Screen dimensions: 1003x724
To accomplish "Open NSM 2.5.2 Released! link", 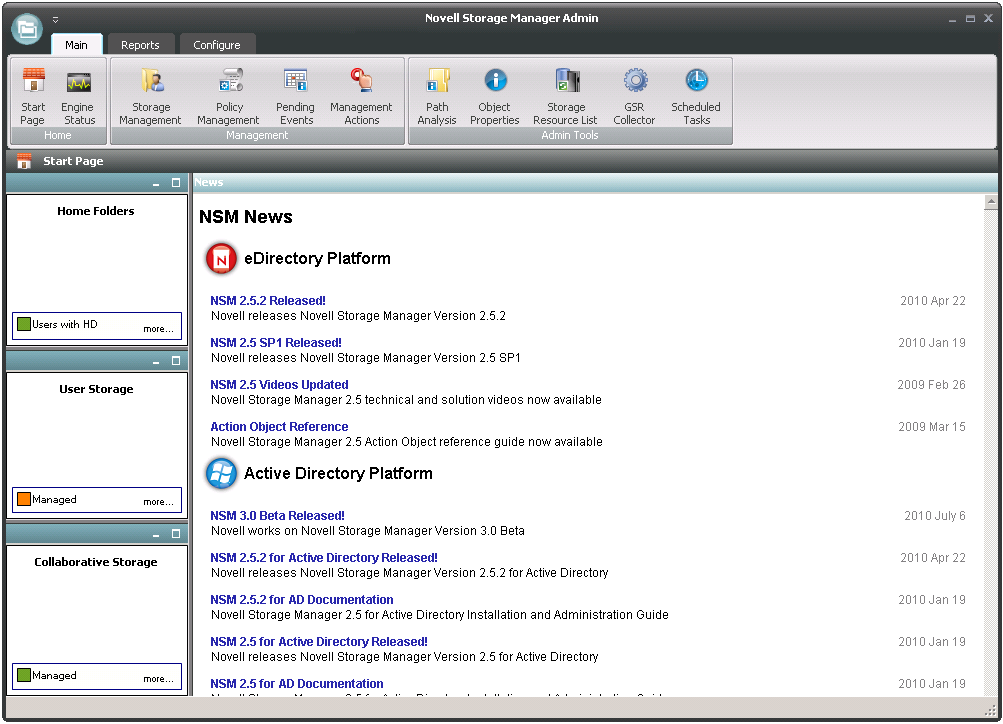I will [268, 301].
